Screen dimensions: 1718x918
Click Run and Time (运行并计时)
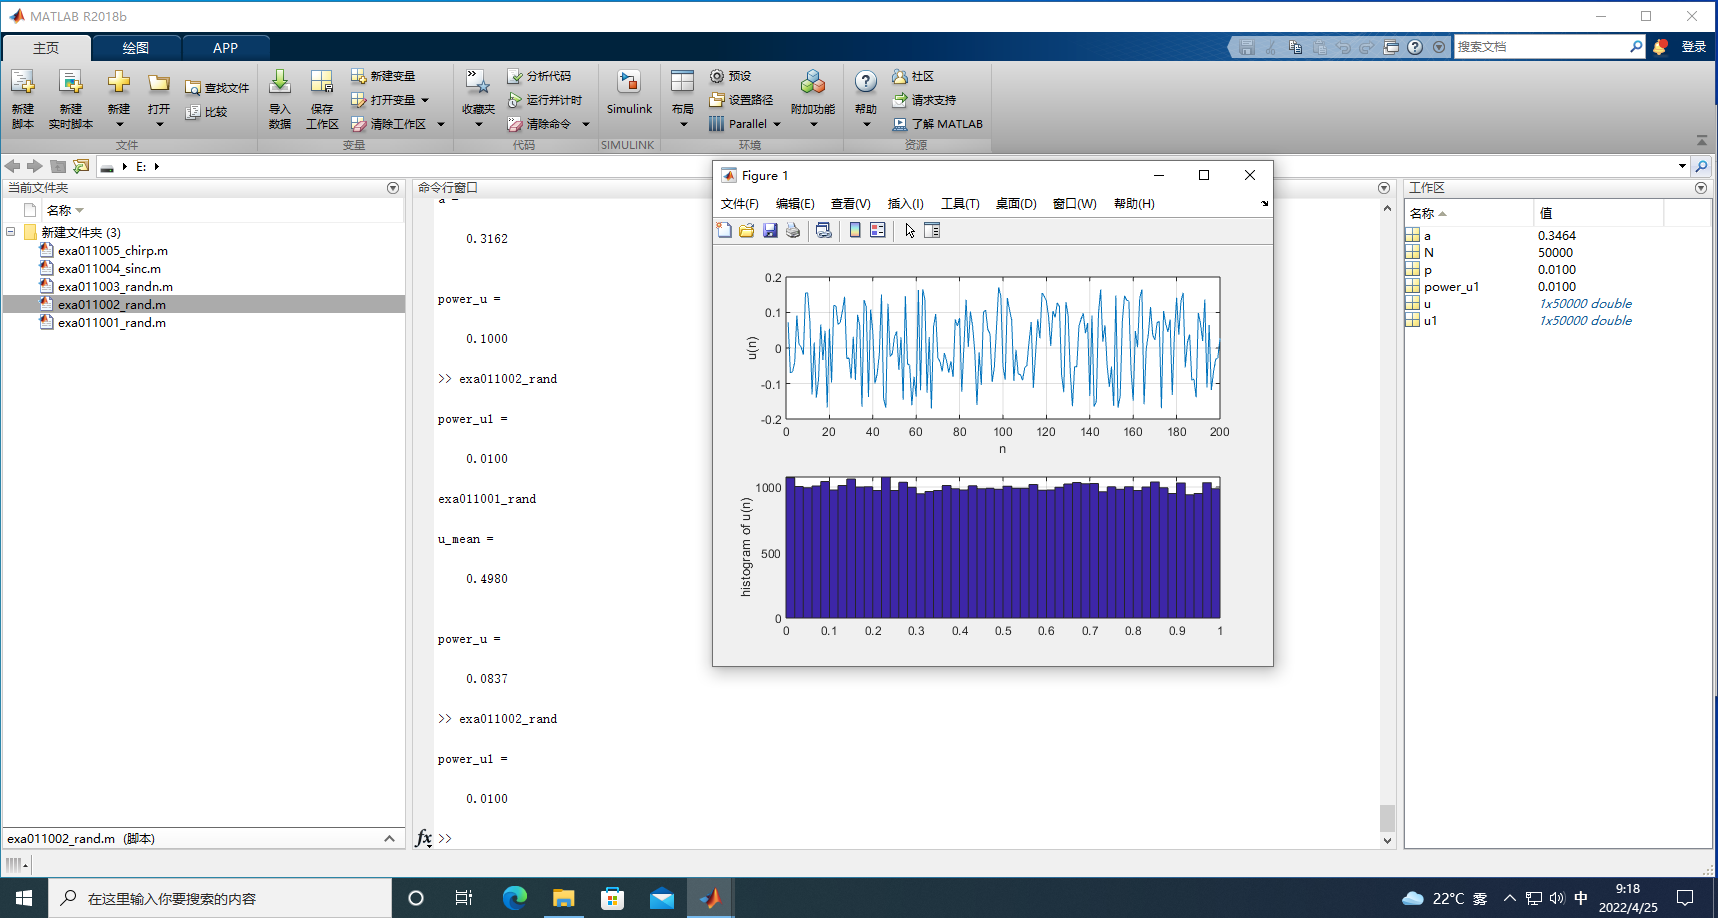[x=544, y=100]
